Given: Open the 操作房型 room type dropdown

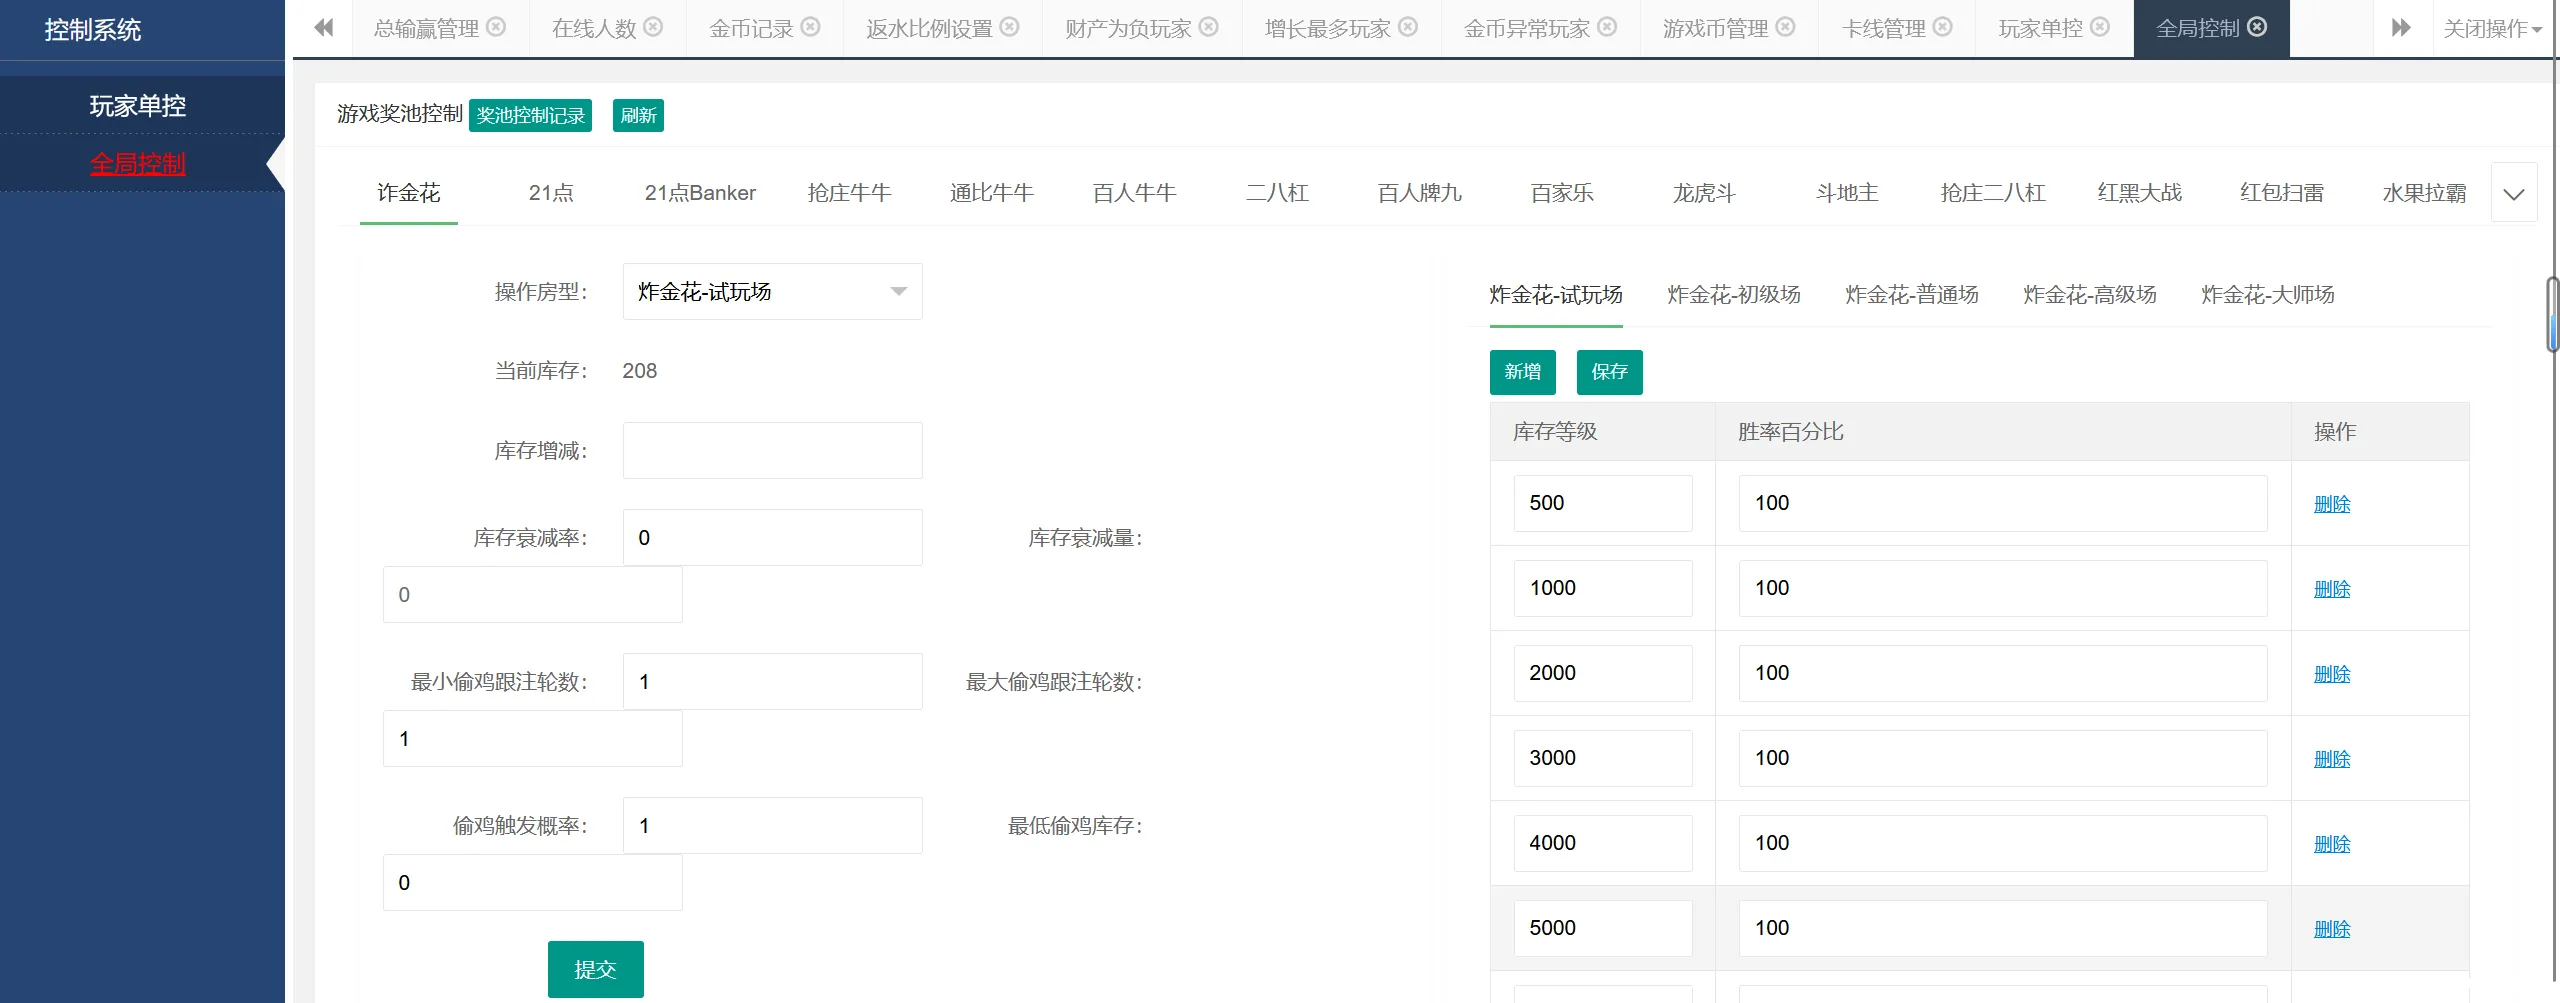Looking at the screenshot, I should coord(772,292).
